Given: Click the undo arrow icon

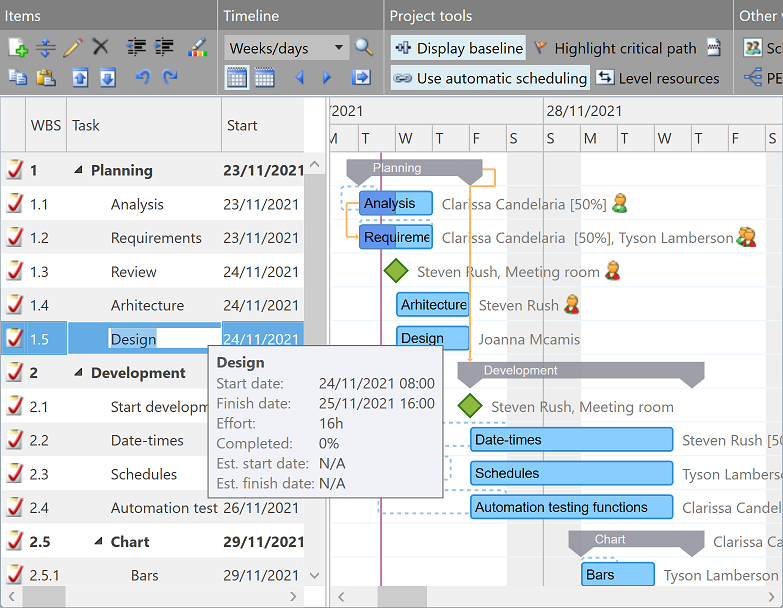Looking at the screenshot, I should pos(142,77).
